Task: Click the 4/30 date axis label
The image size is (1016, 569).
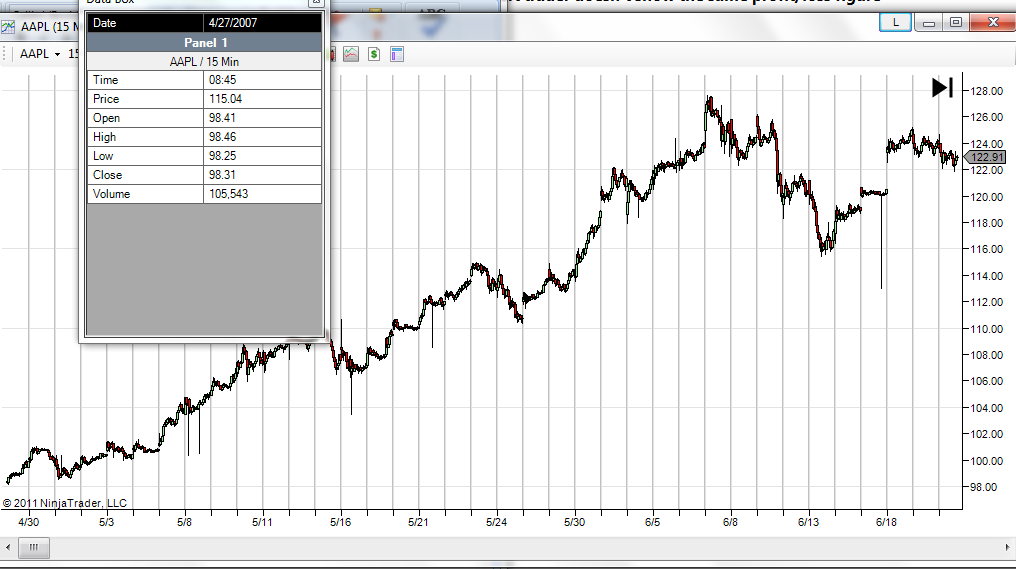Action: (29, 522)
